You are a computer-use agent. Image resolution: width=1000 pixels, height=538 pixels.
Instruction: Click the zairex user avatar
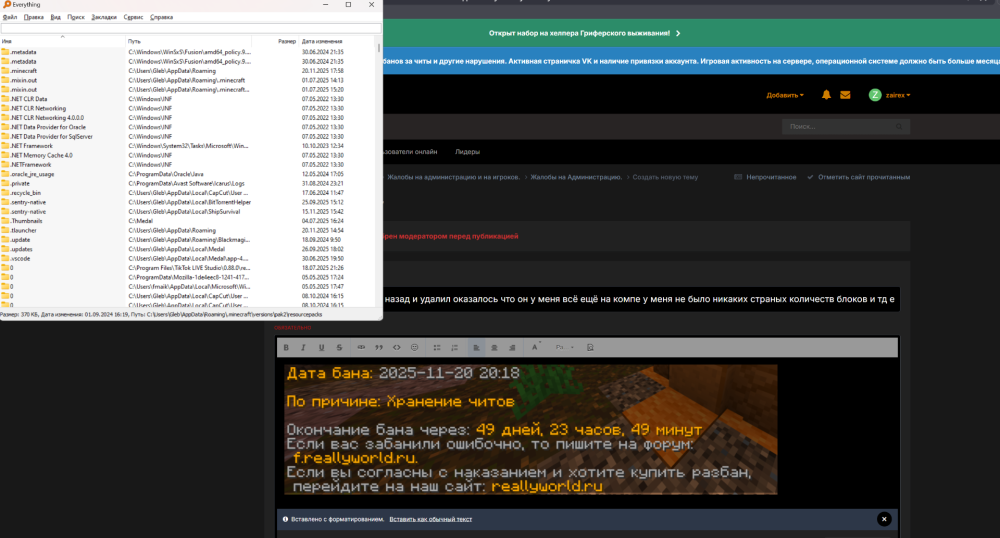coord(875,95)
